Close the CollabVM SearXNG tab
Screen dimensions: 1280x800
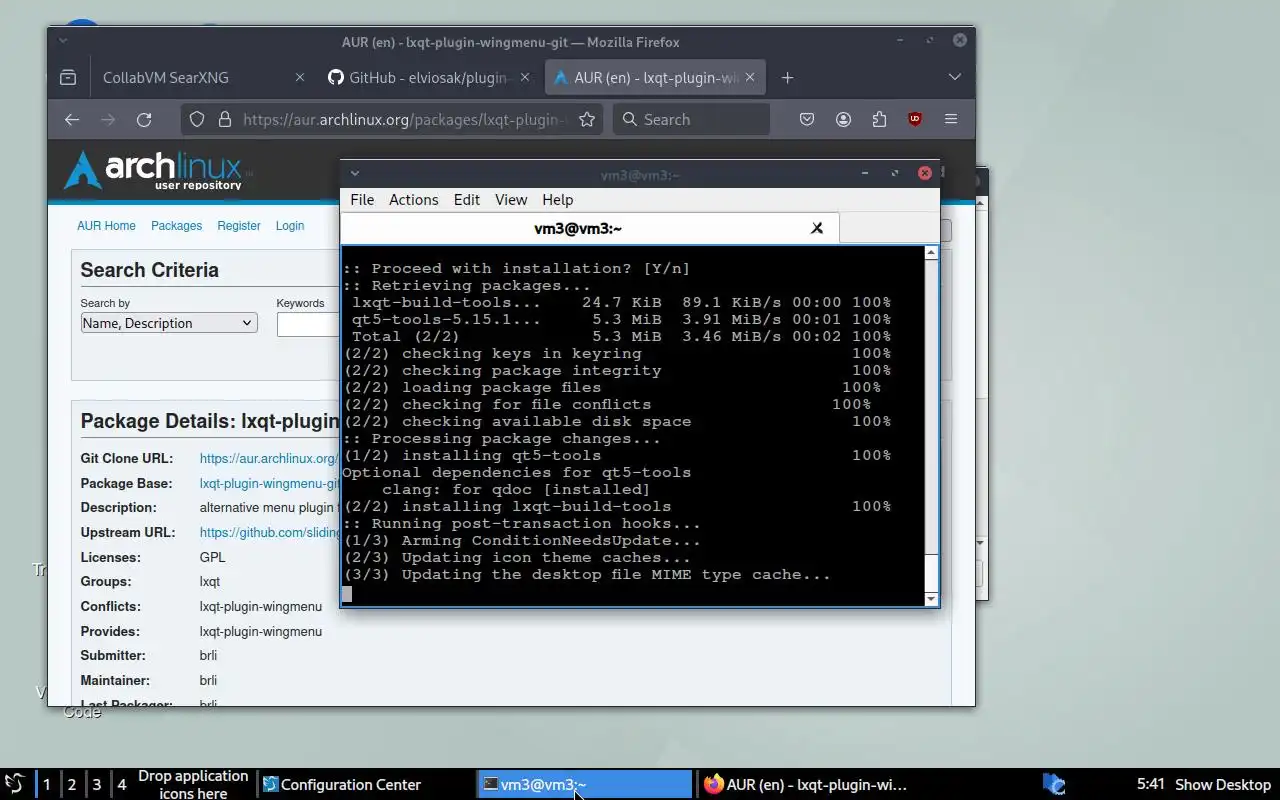(299, 77)
